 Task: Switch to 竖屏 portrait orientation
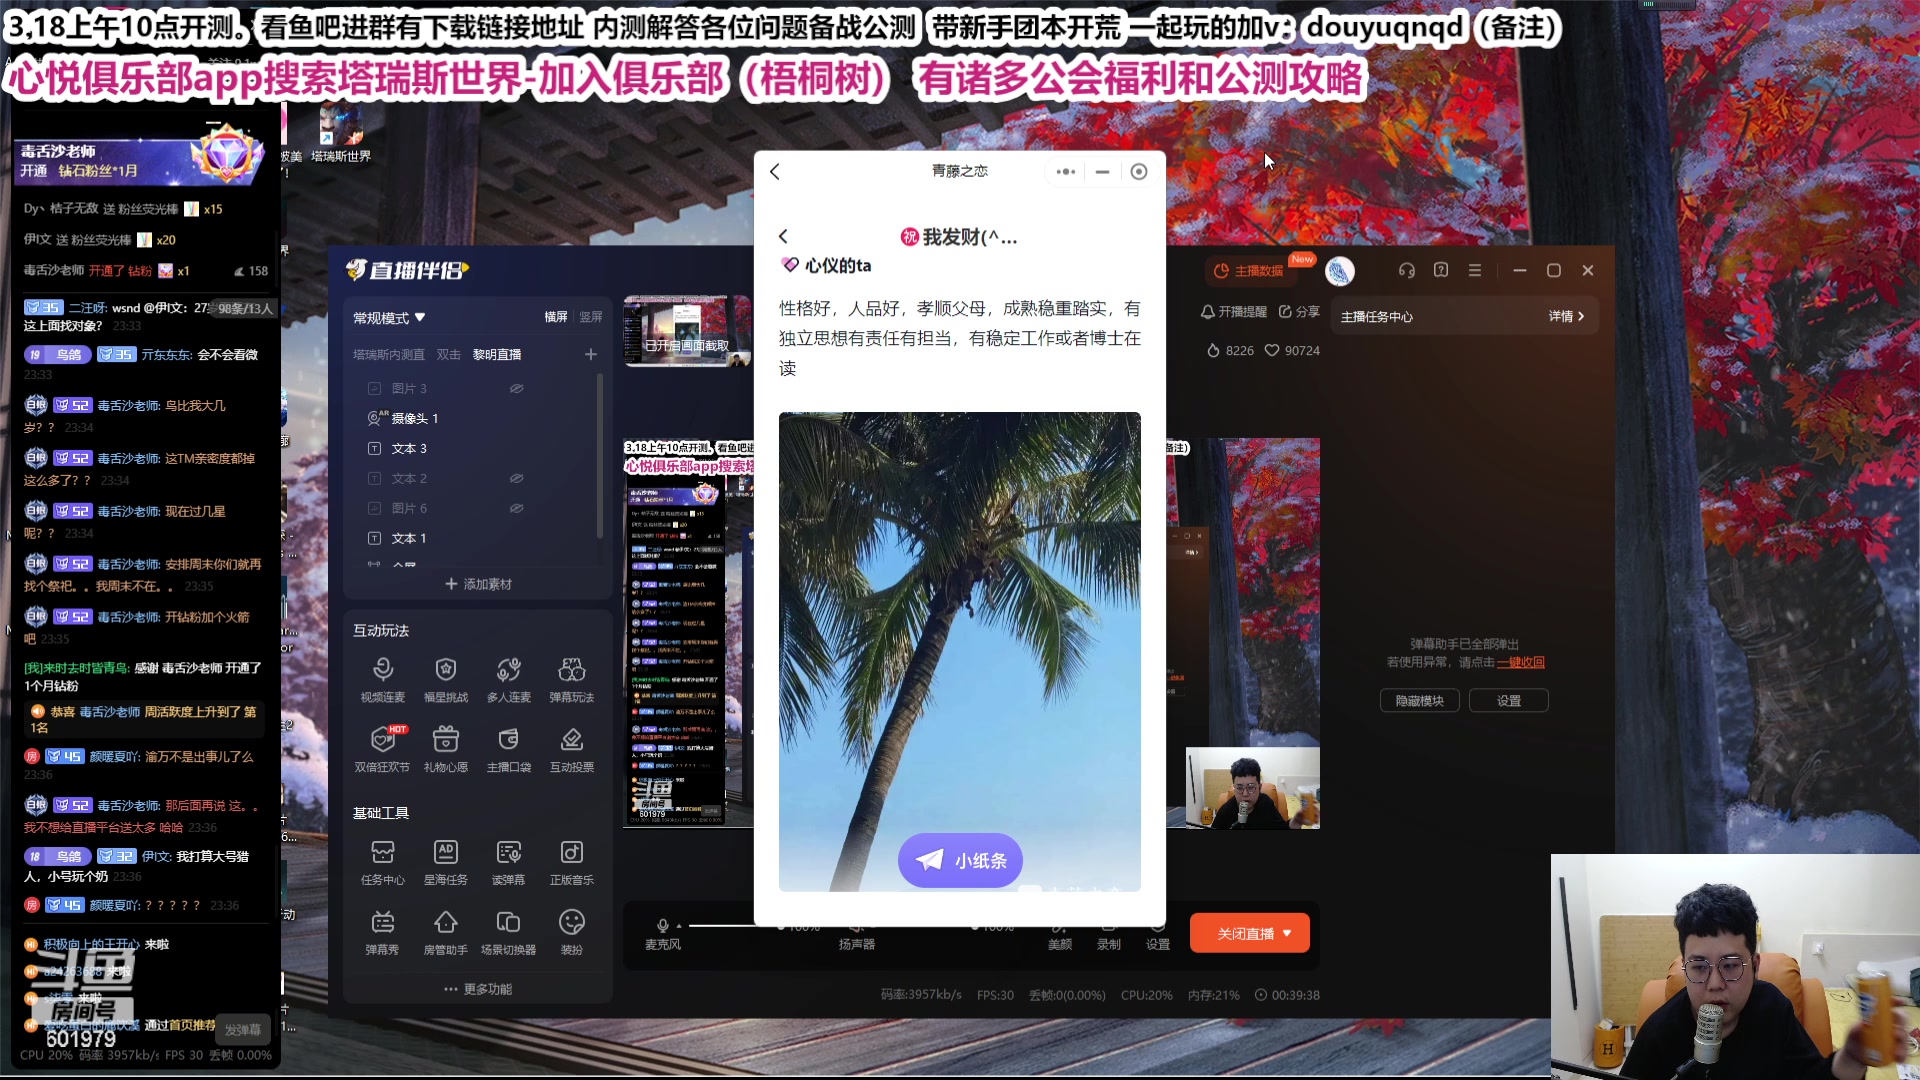pos(591,317)
